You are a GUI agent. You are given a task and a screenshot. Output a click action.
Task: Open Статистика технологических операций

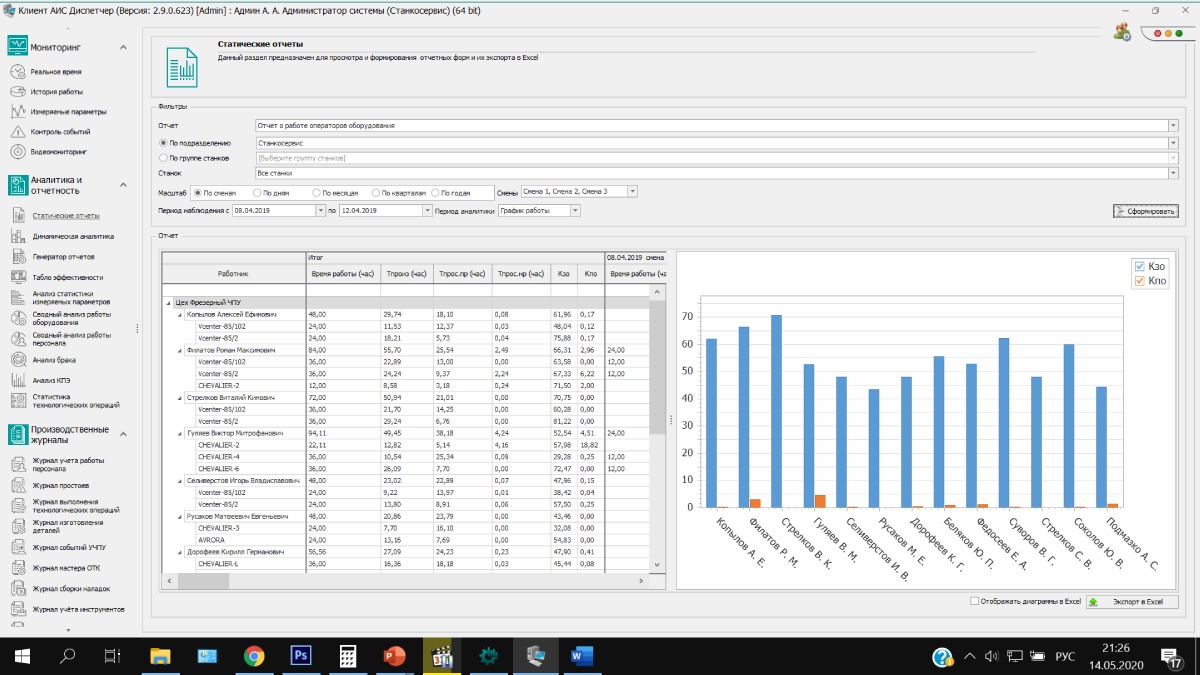[76, 401]
